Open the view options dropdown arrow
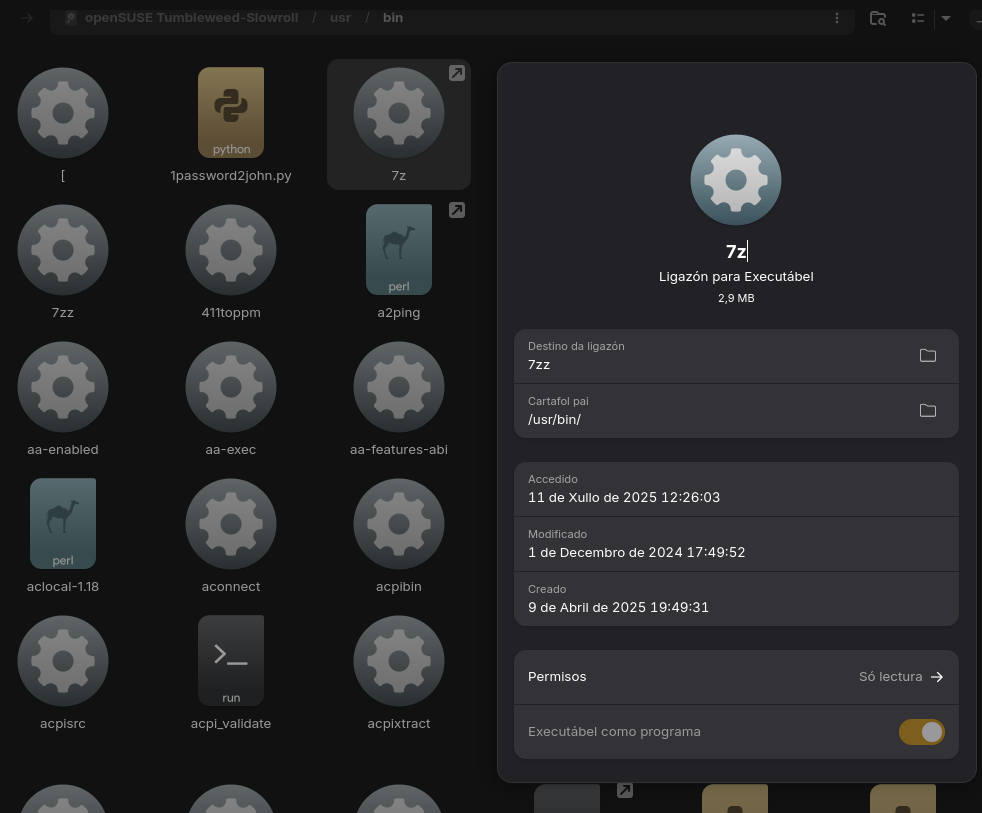This screenshot has height=813, width=982. coord(946,18)
